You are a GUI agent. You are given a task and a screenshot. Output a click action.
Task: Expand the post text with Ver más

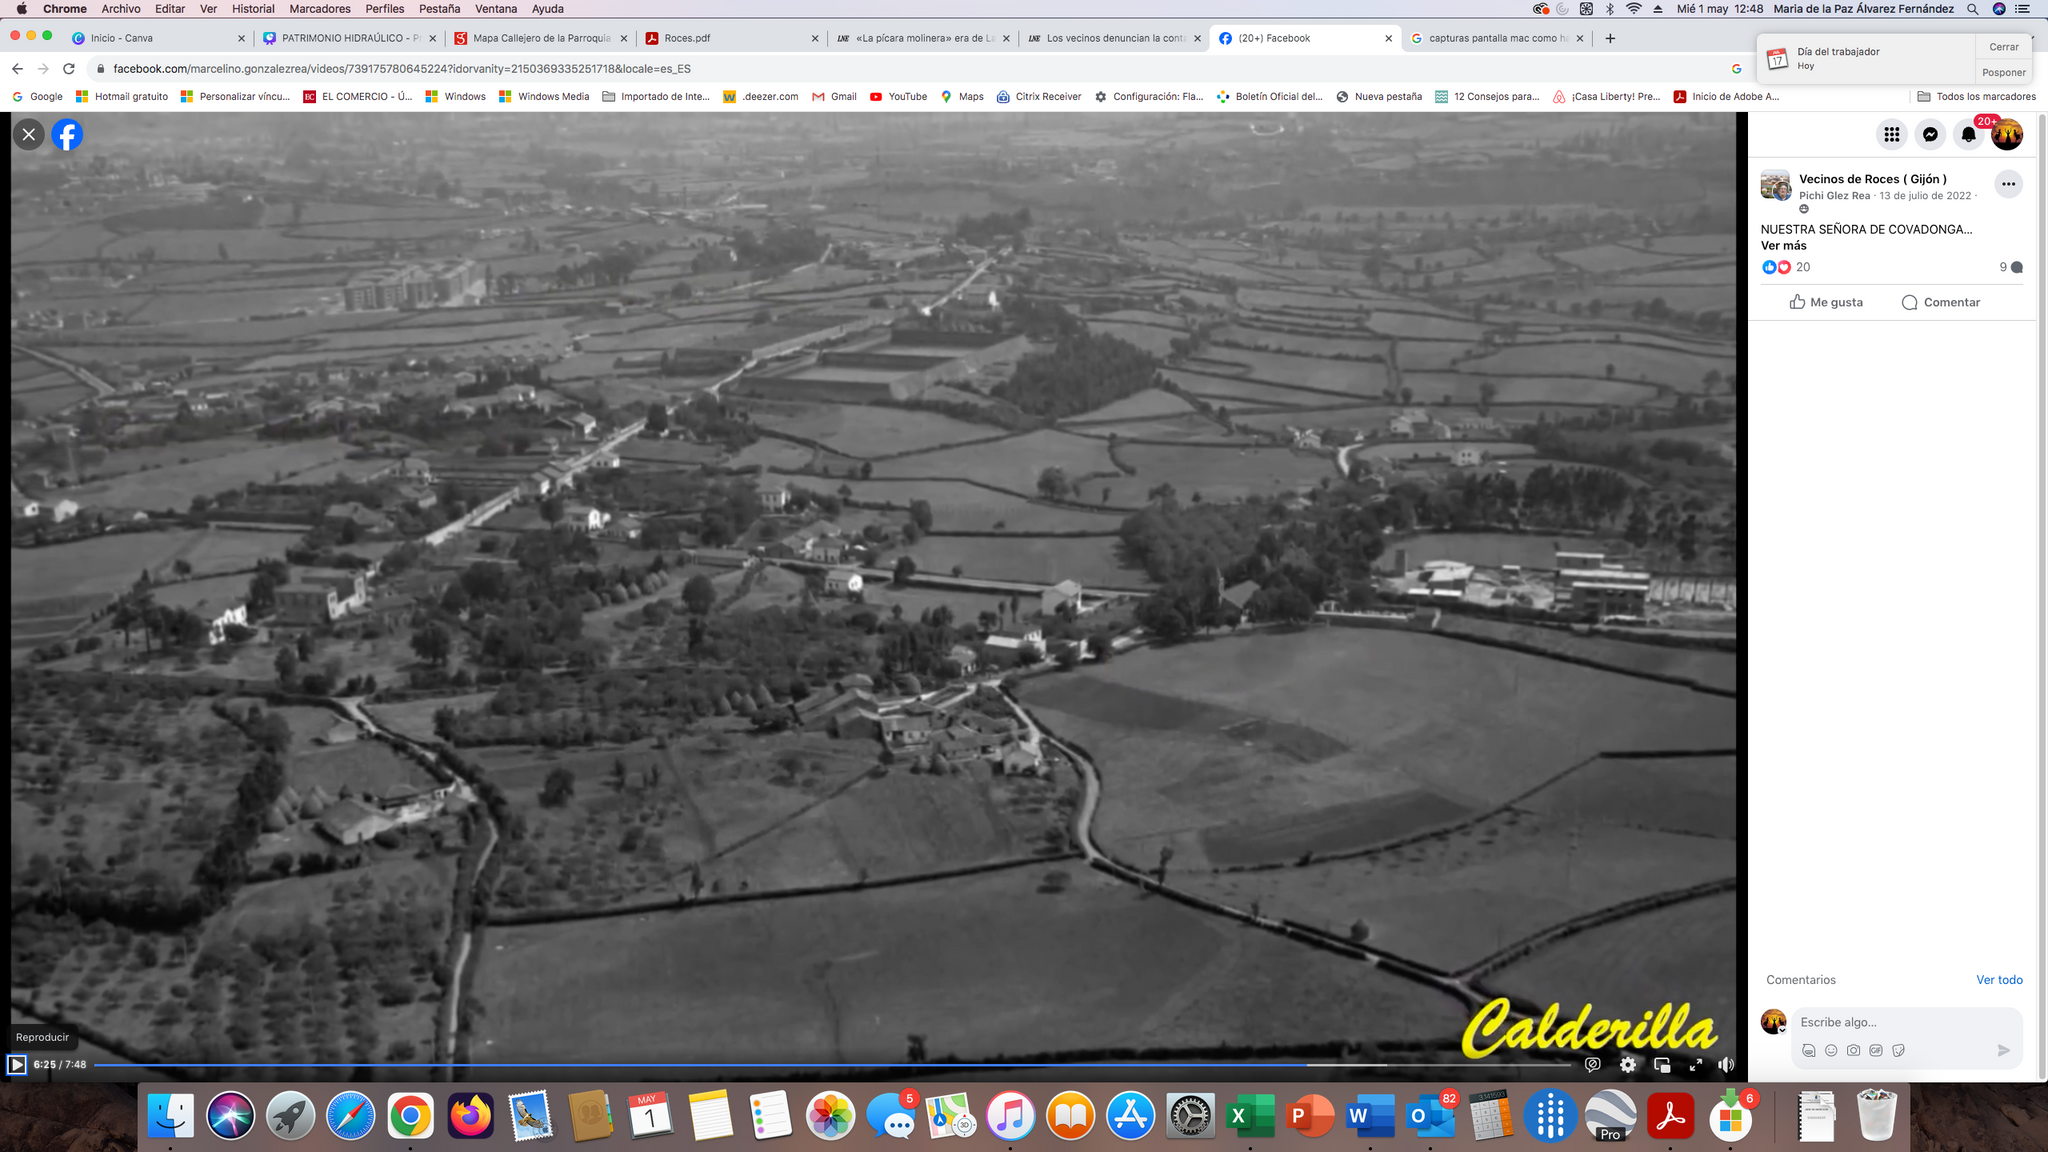coord(1783,246)
